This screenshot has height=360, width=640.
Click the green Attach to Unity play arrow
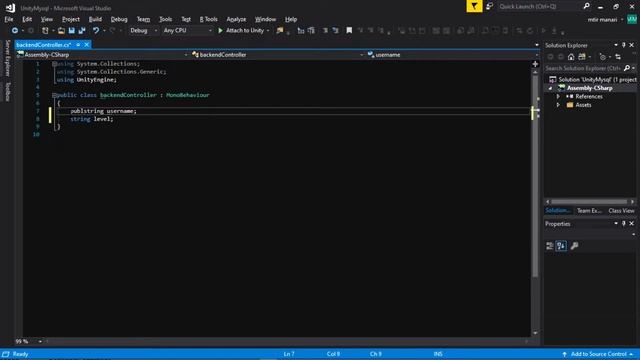point(220,31)
